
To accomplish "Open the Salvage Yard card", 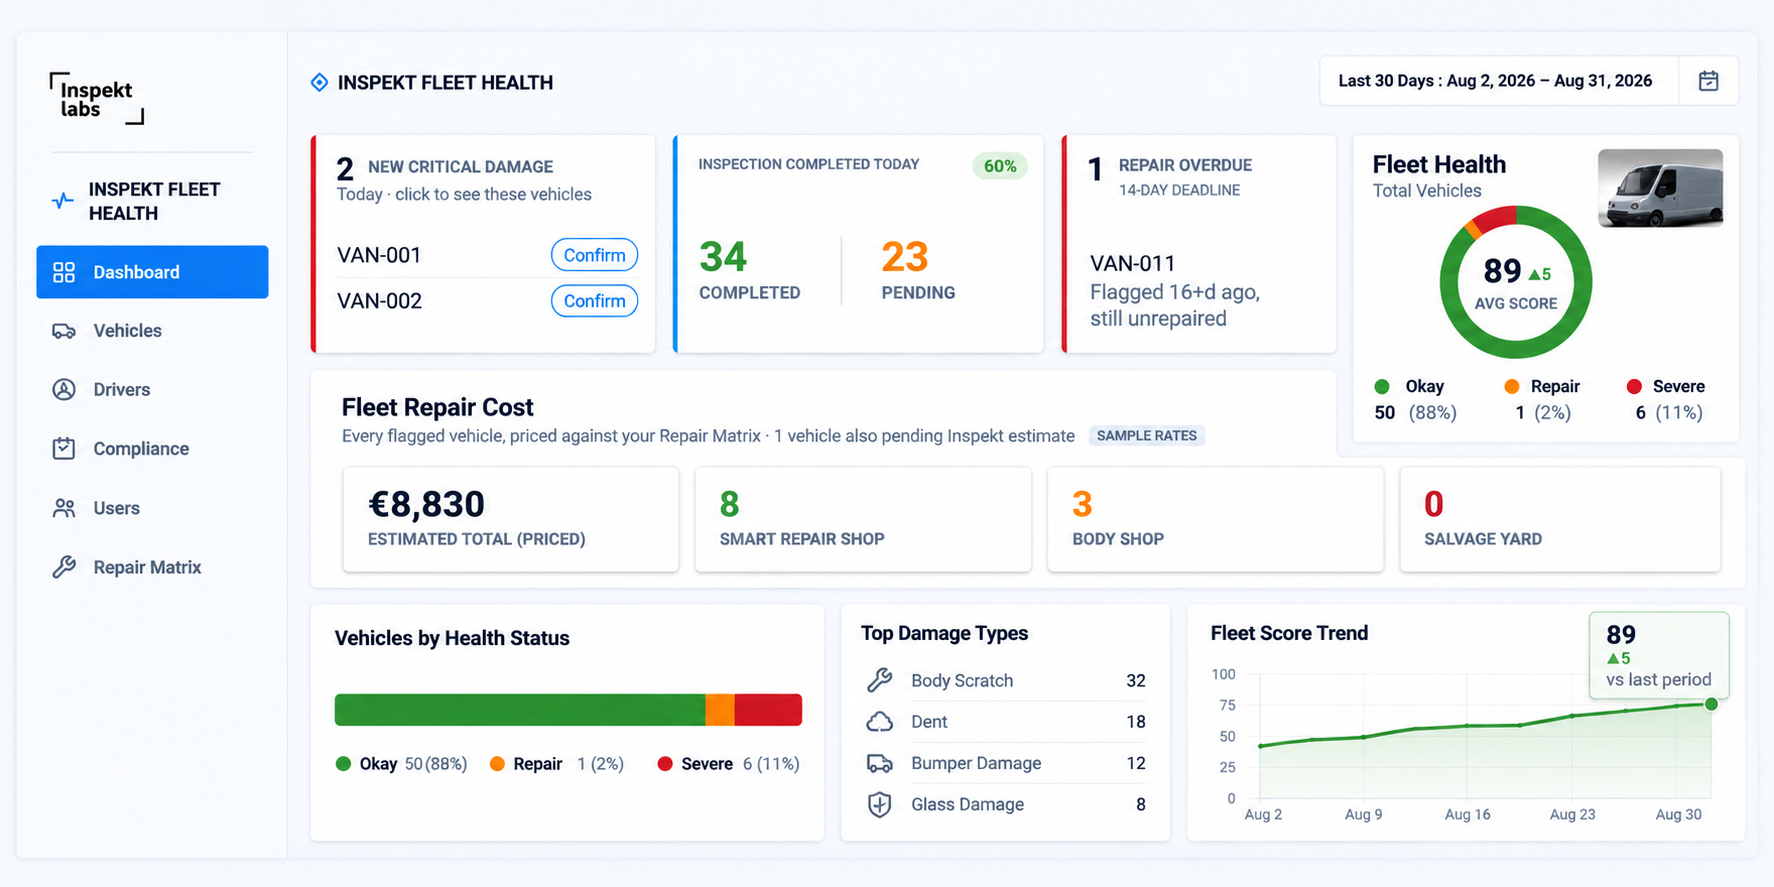I will (x=1561, y=519).
